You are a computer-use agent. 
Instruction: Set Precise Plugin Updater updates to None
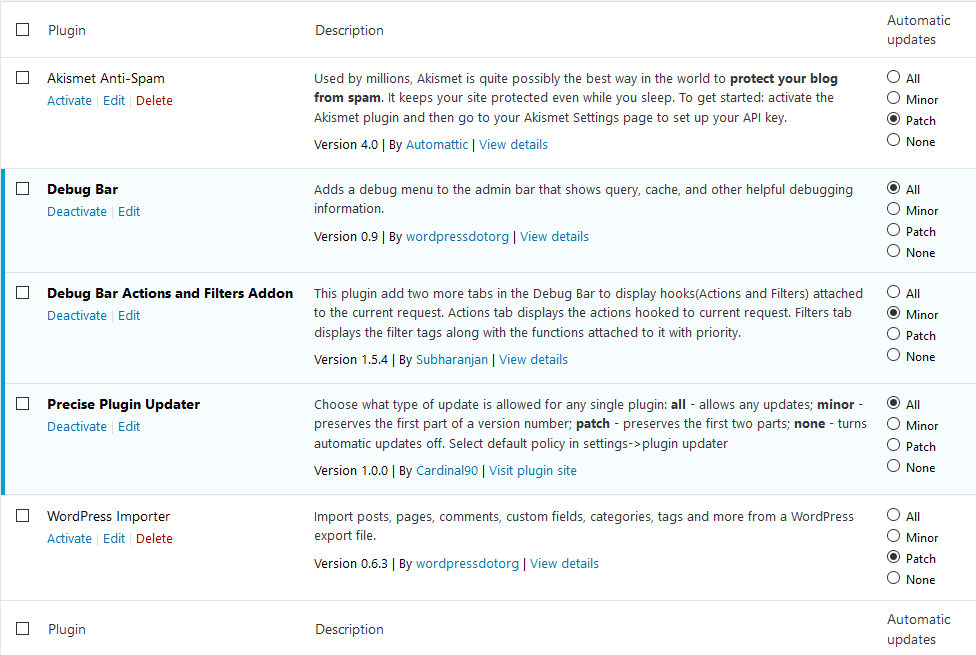pos(893,466)
